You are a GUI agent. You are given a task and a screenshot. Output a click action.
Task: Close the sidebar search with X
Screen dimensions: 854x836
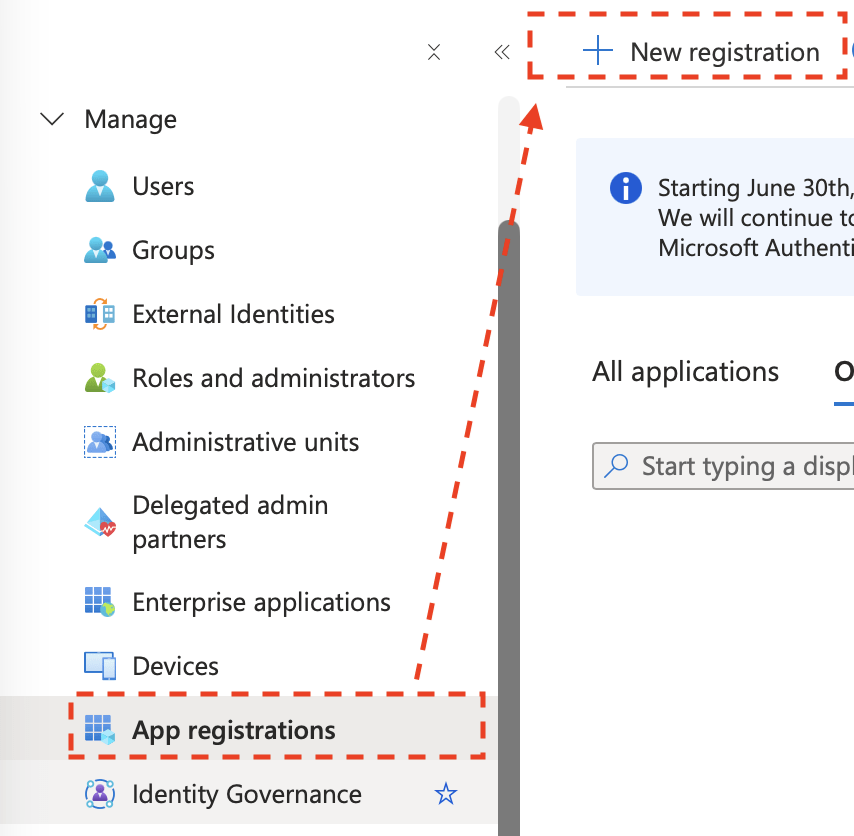434,52
